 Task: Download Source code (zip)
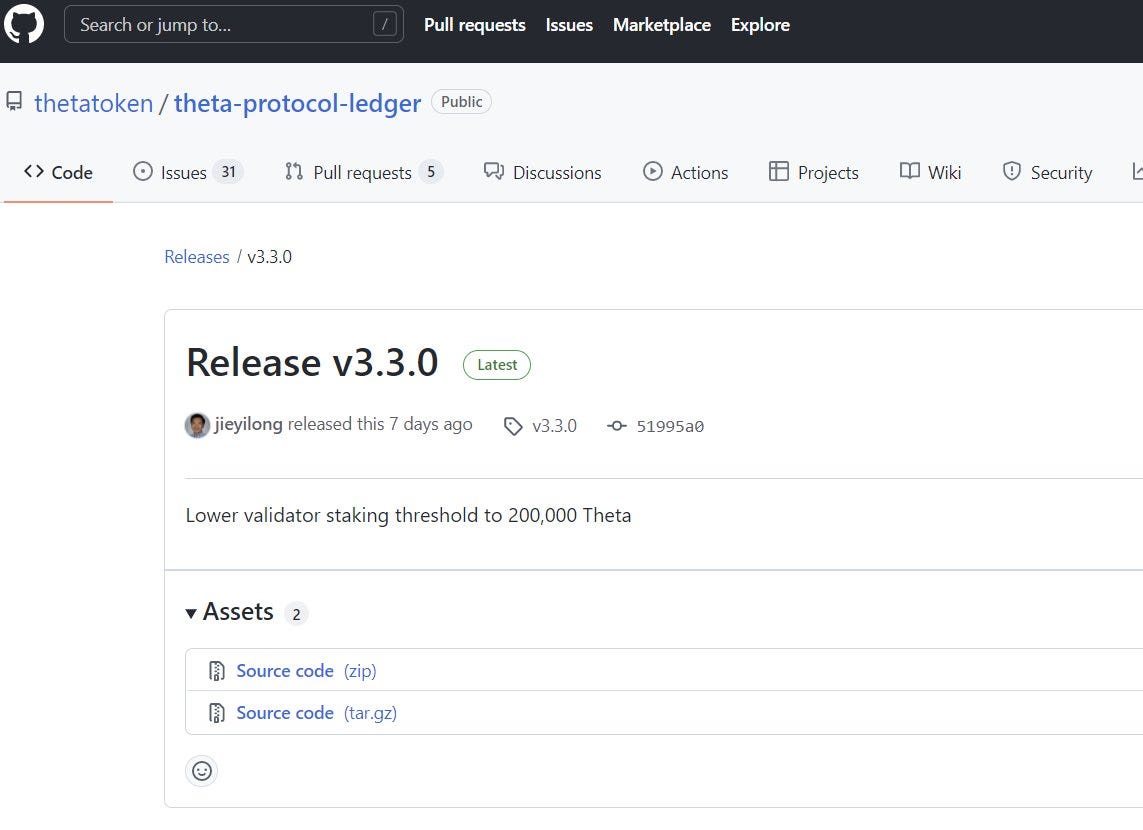point(285,670)
